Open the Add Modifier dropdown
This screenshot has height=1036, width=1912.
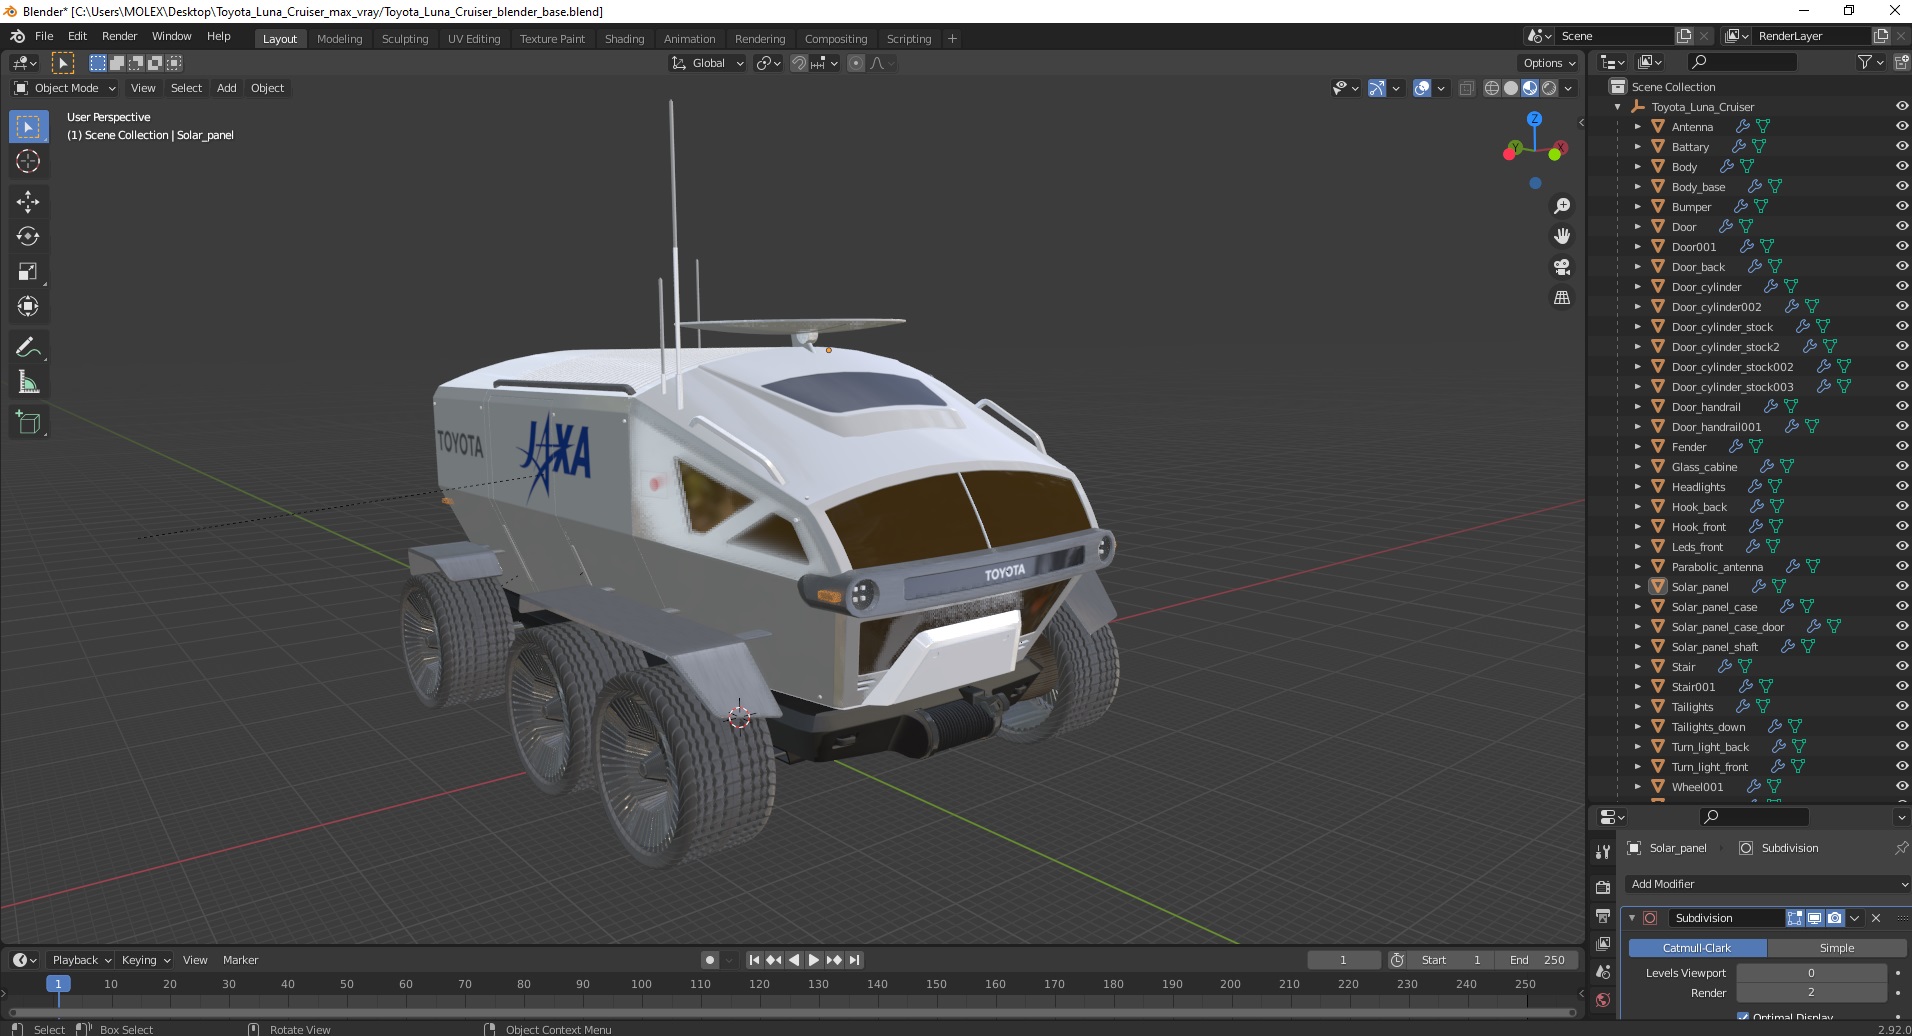[1767, 884]
